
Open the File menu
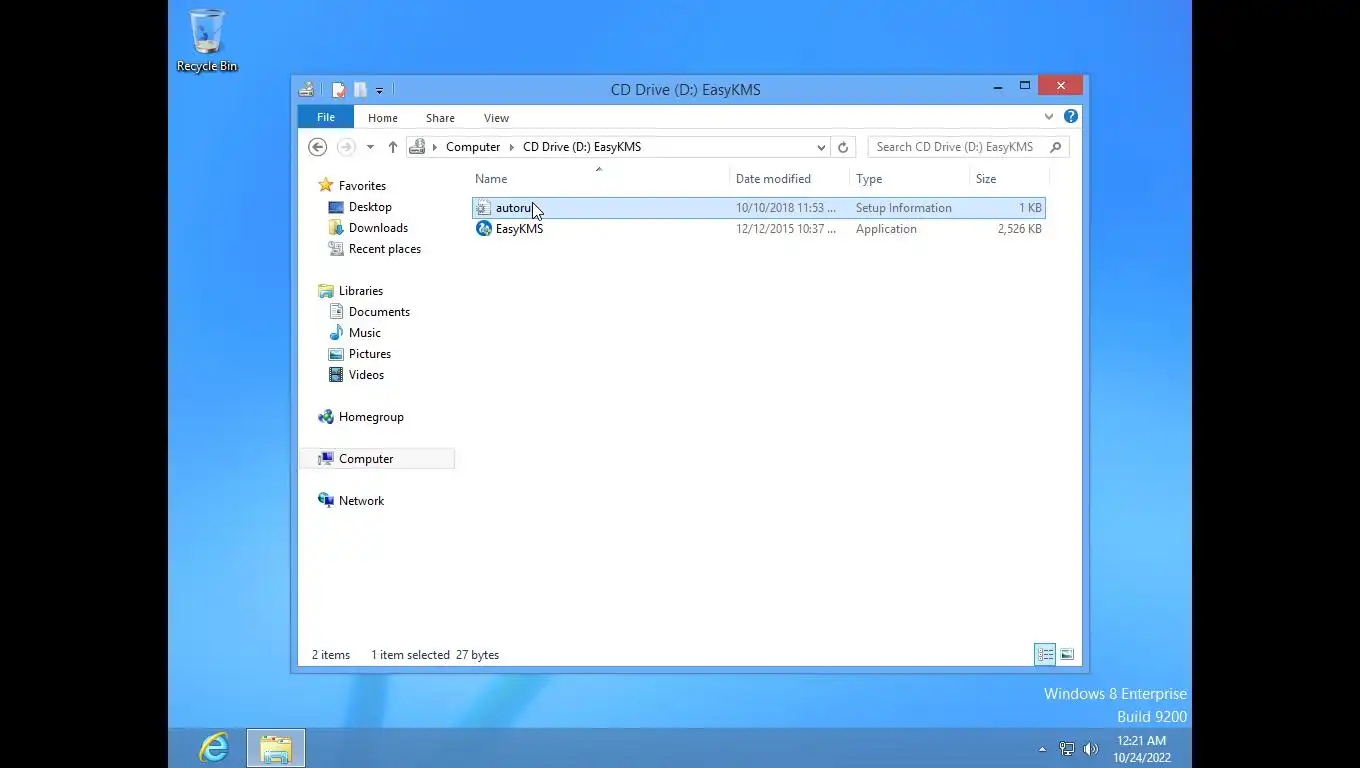click(x=326, y=117)
